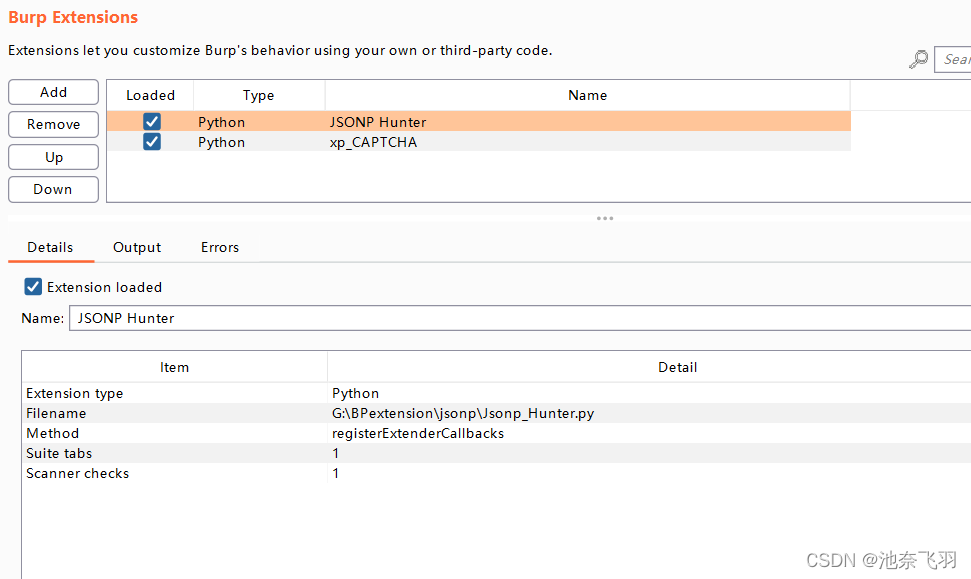The image size is (971, 579).
Task: Select the xp_CAPTCHA extension row
Action: pyautogui.click(x=479, y=142)
